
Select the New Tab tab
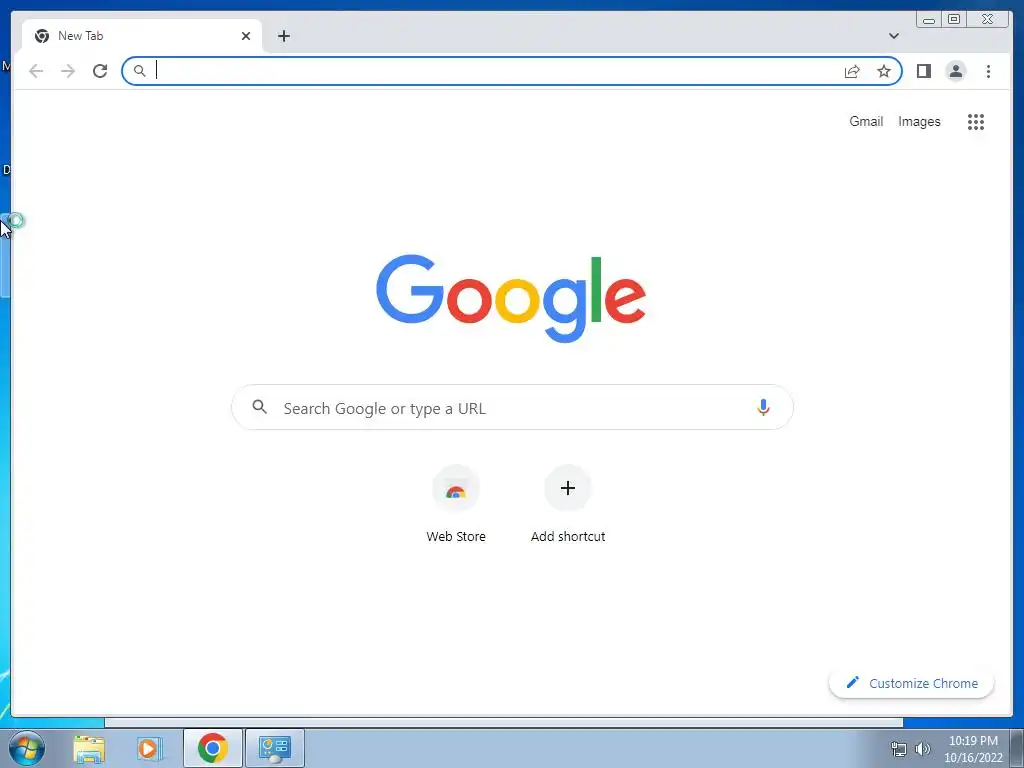click(x=142, y=36)
